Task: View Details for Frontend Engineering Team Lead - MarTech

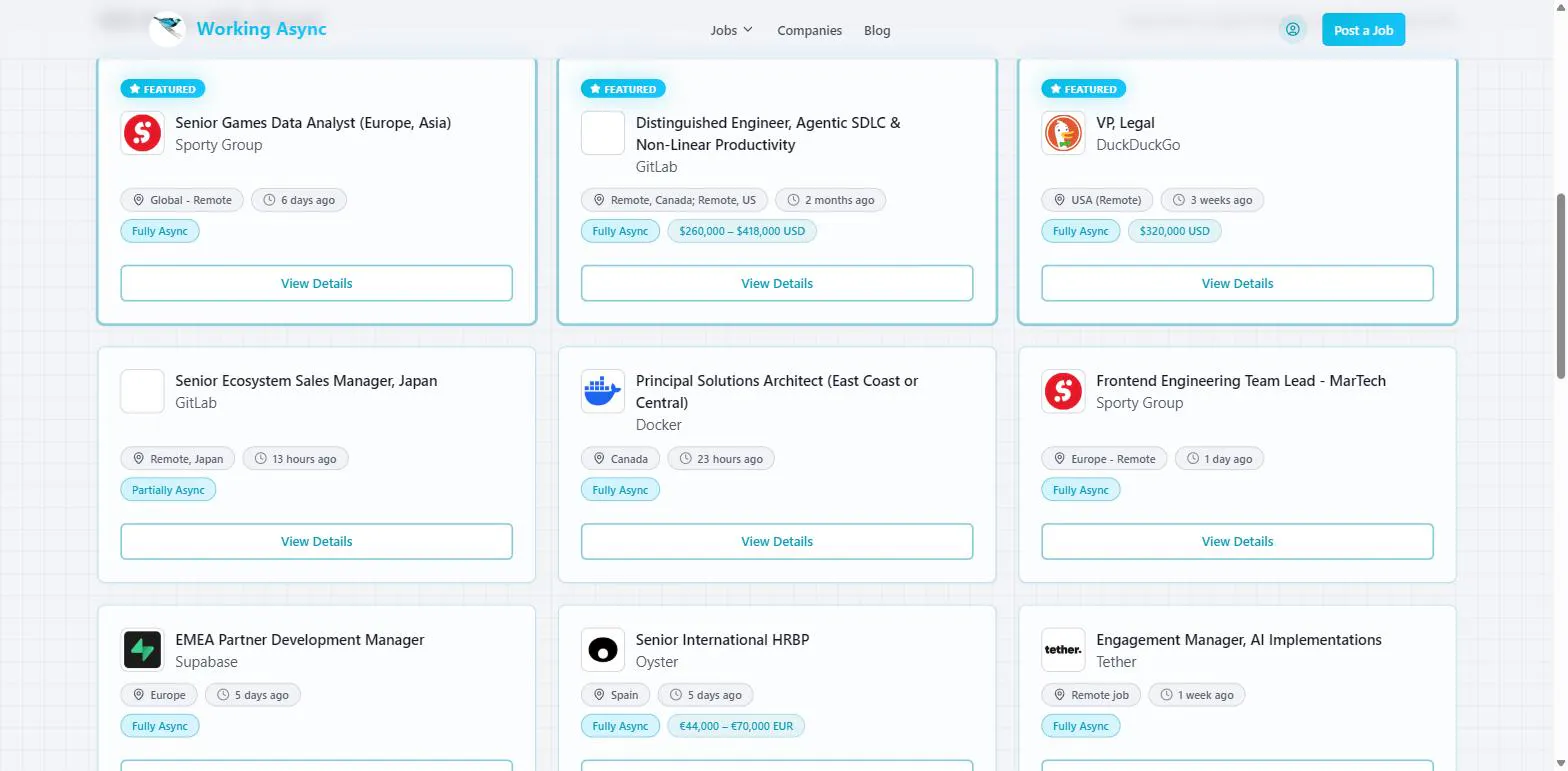Action: coord(1237,541)
